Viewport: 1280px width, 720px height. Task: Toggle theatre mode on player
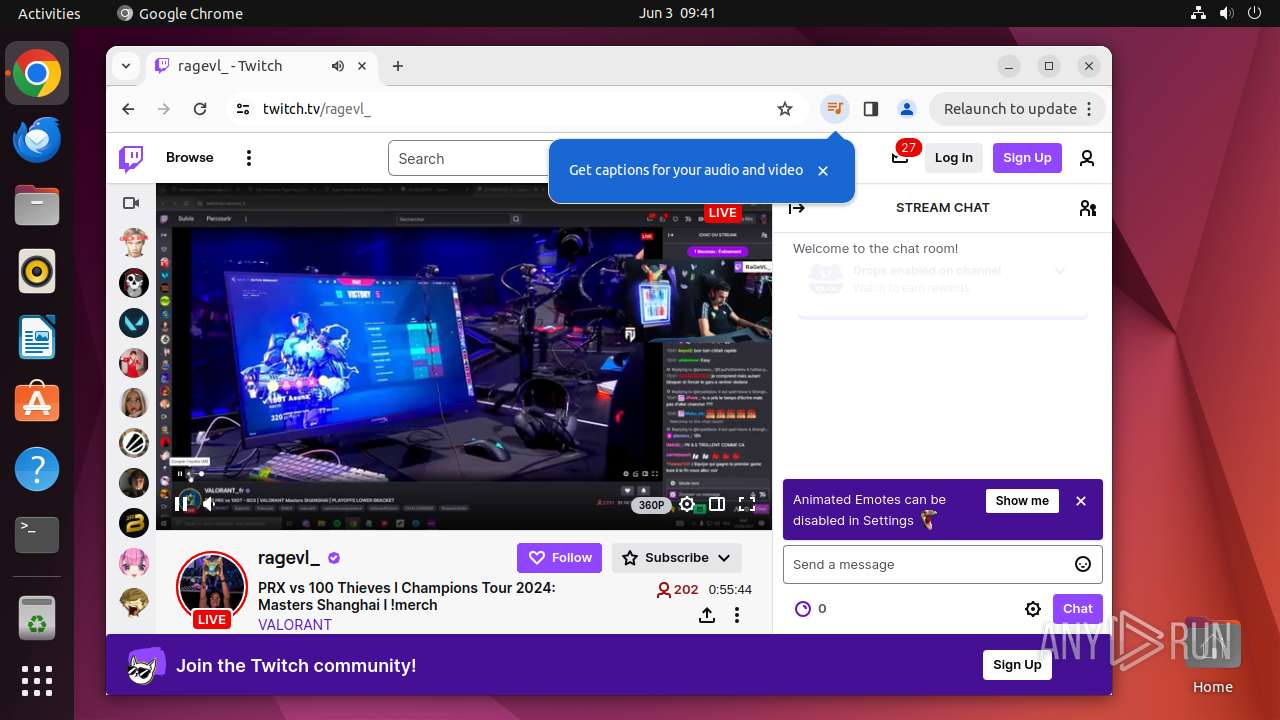click(717, 504)
